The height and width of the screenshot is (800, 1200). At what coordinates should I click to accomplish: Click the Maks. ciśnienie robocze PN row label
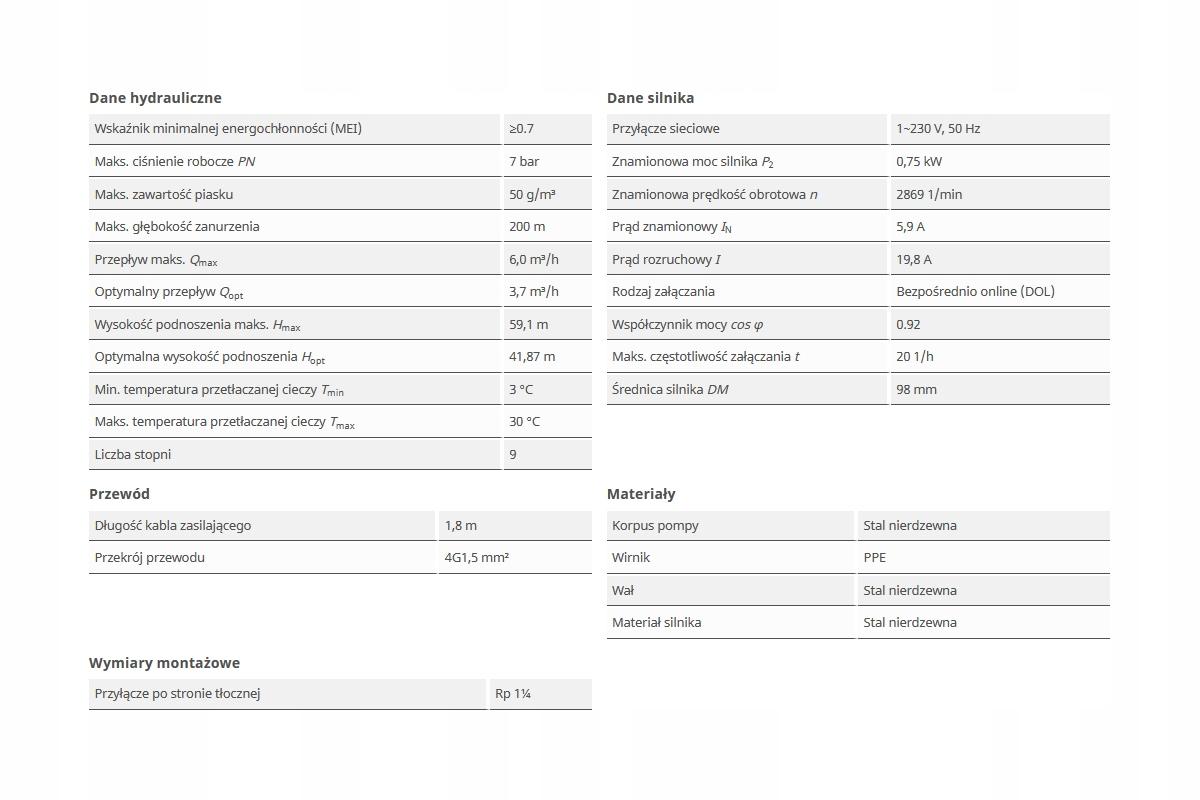(175, 161)
